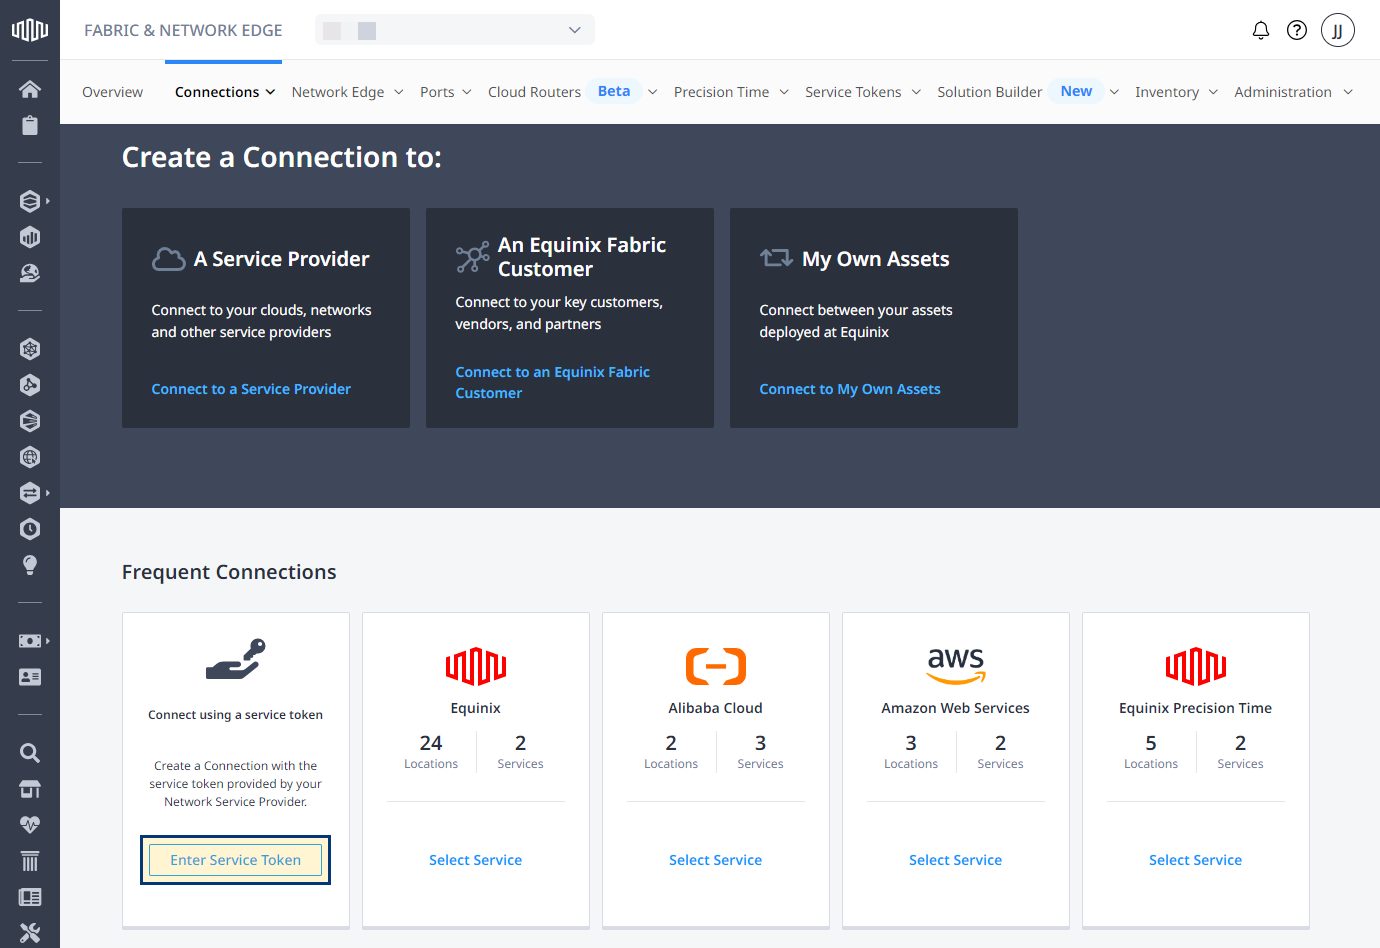Image resolution: width=1380 pixels, height=948 pixels.
Task: Click the Beta badge
Action: (614, 91)
